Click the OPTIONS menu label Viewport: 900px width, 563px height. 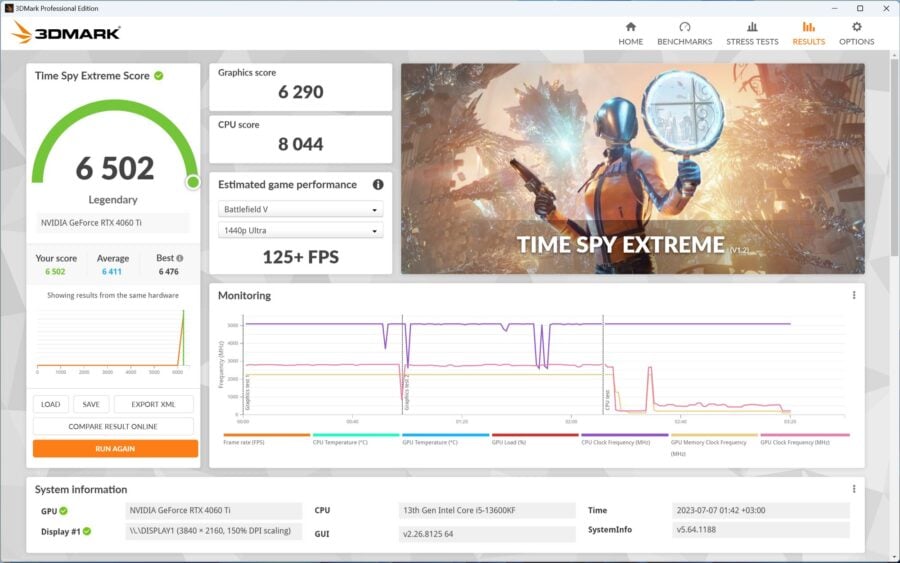856,42
